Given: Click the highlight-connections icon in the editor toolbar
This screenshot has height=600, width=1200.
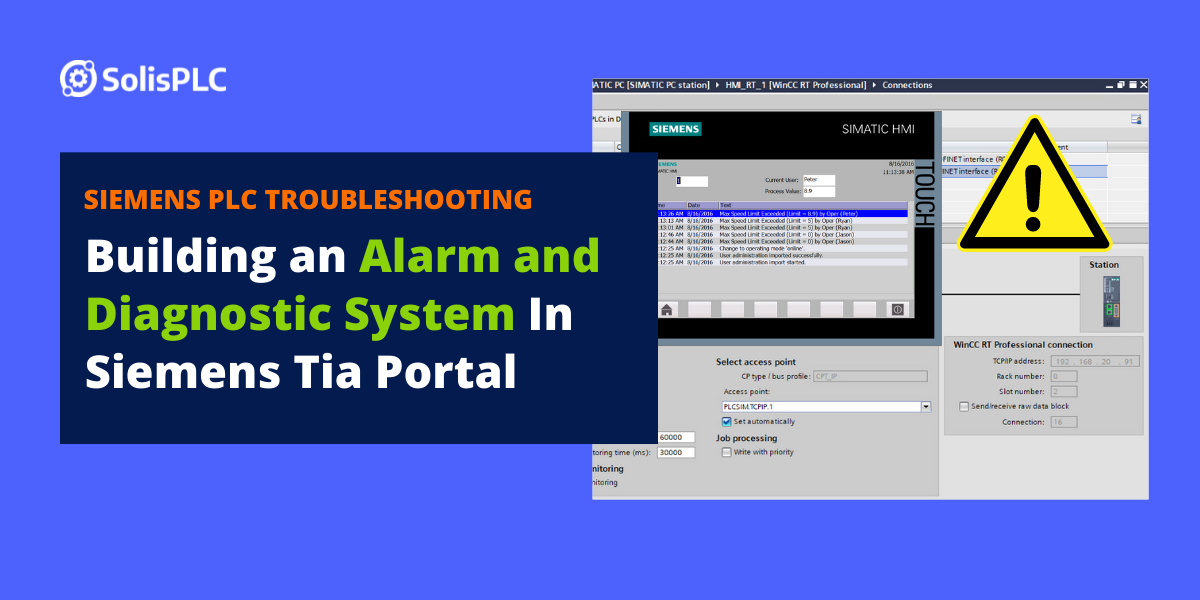Looking at the screenshot, I should click(1134, 117).
